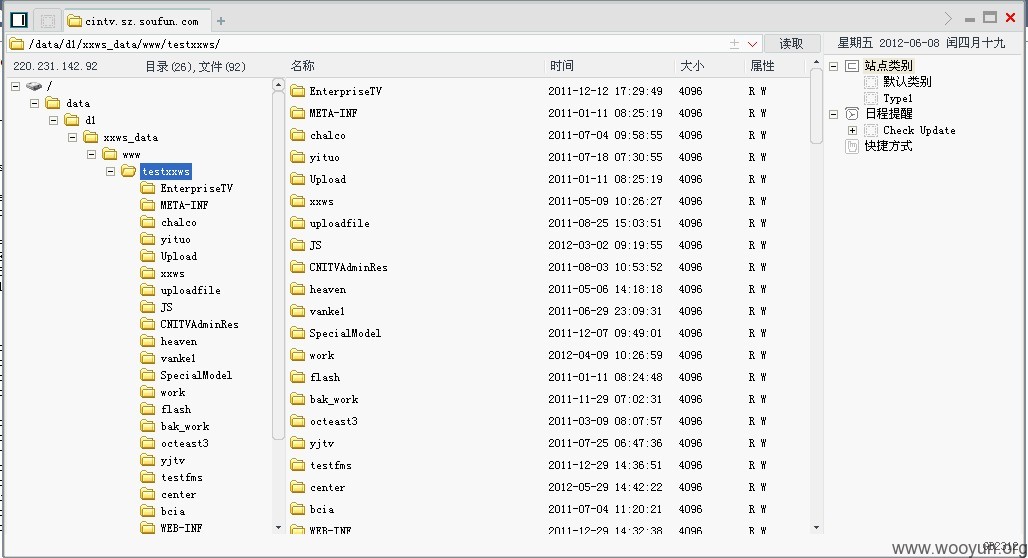This screenshot has height=558, width=1028.
Task: Select WEB-INF folder in left tree
Action: pos(181,528)
